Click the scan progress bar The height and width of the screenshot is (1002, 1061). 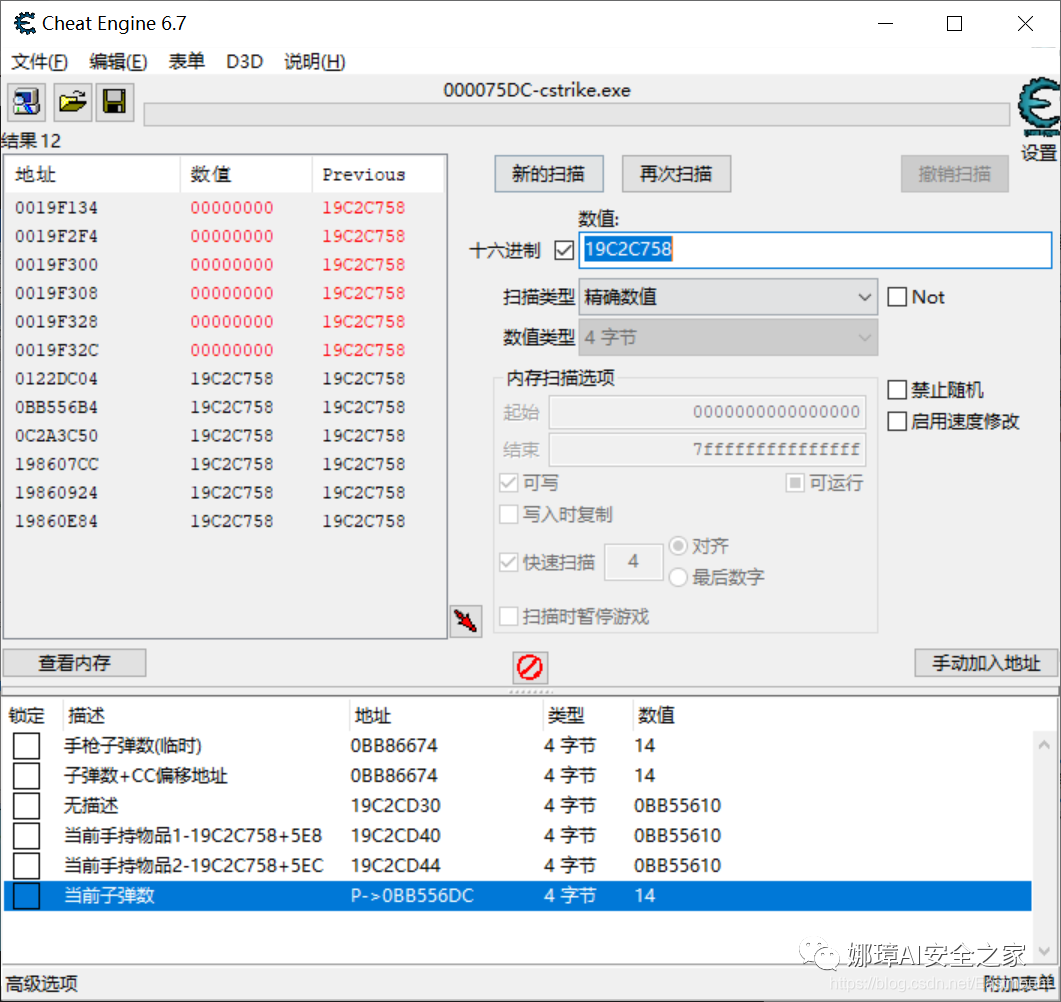pyautogui.click(x=577, y=114)
